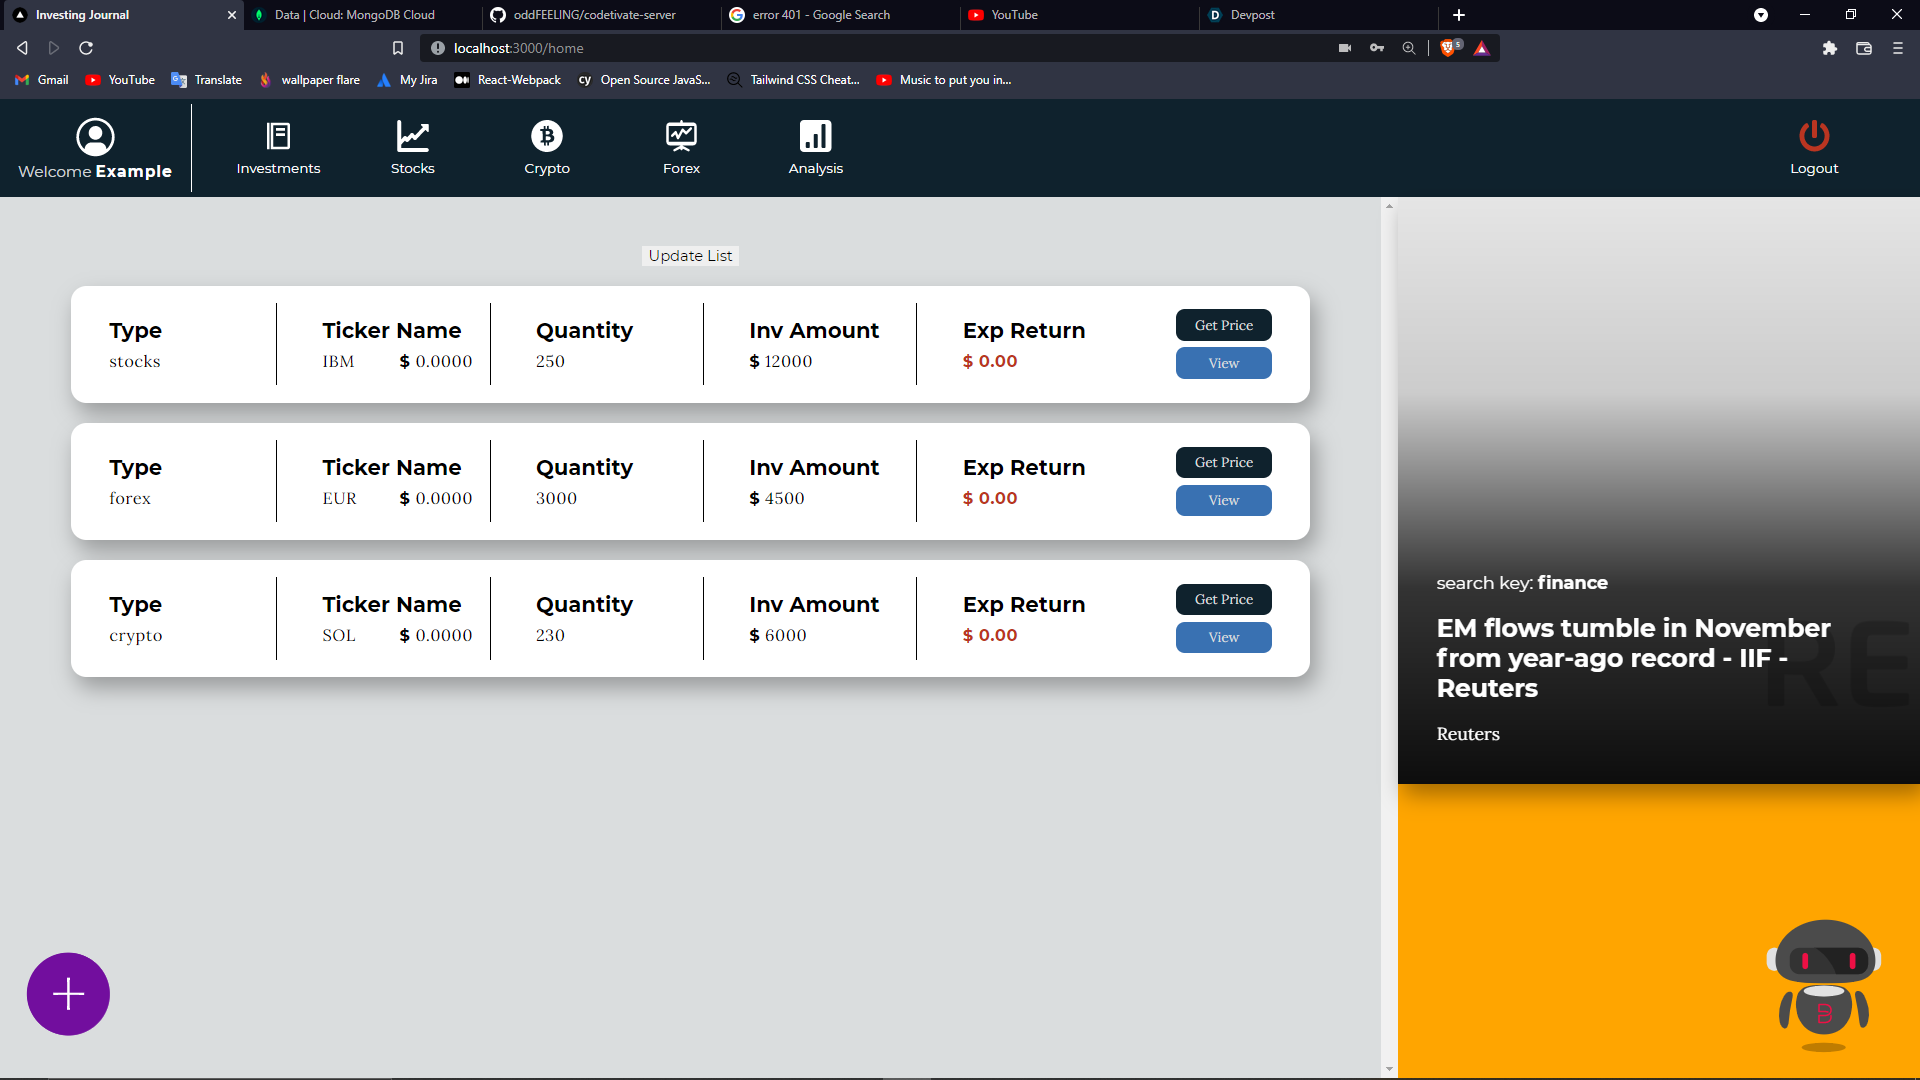1920x1080 pixels.
Task: Get Price for IBM stock
Action: pos(1223,325)
